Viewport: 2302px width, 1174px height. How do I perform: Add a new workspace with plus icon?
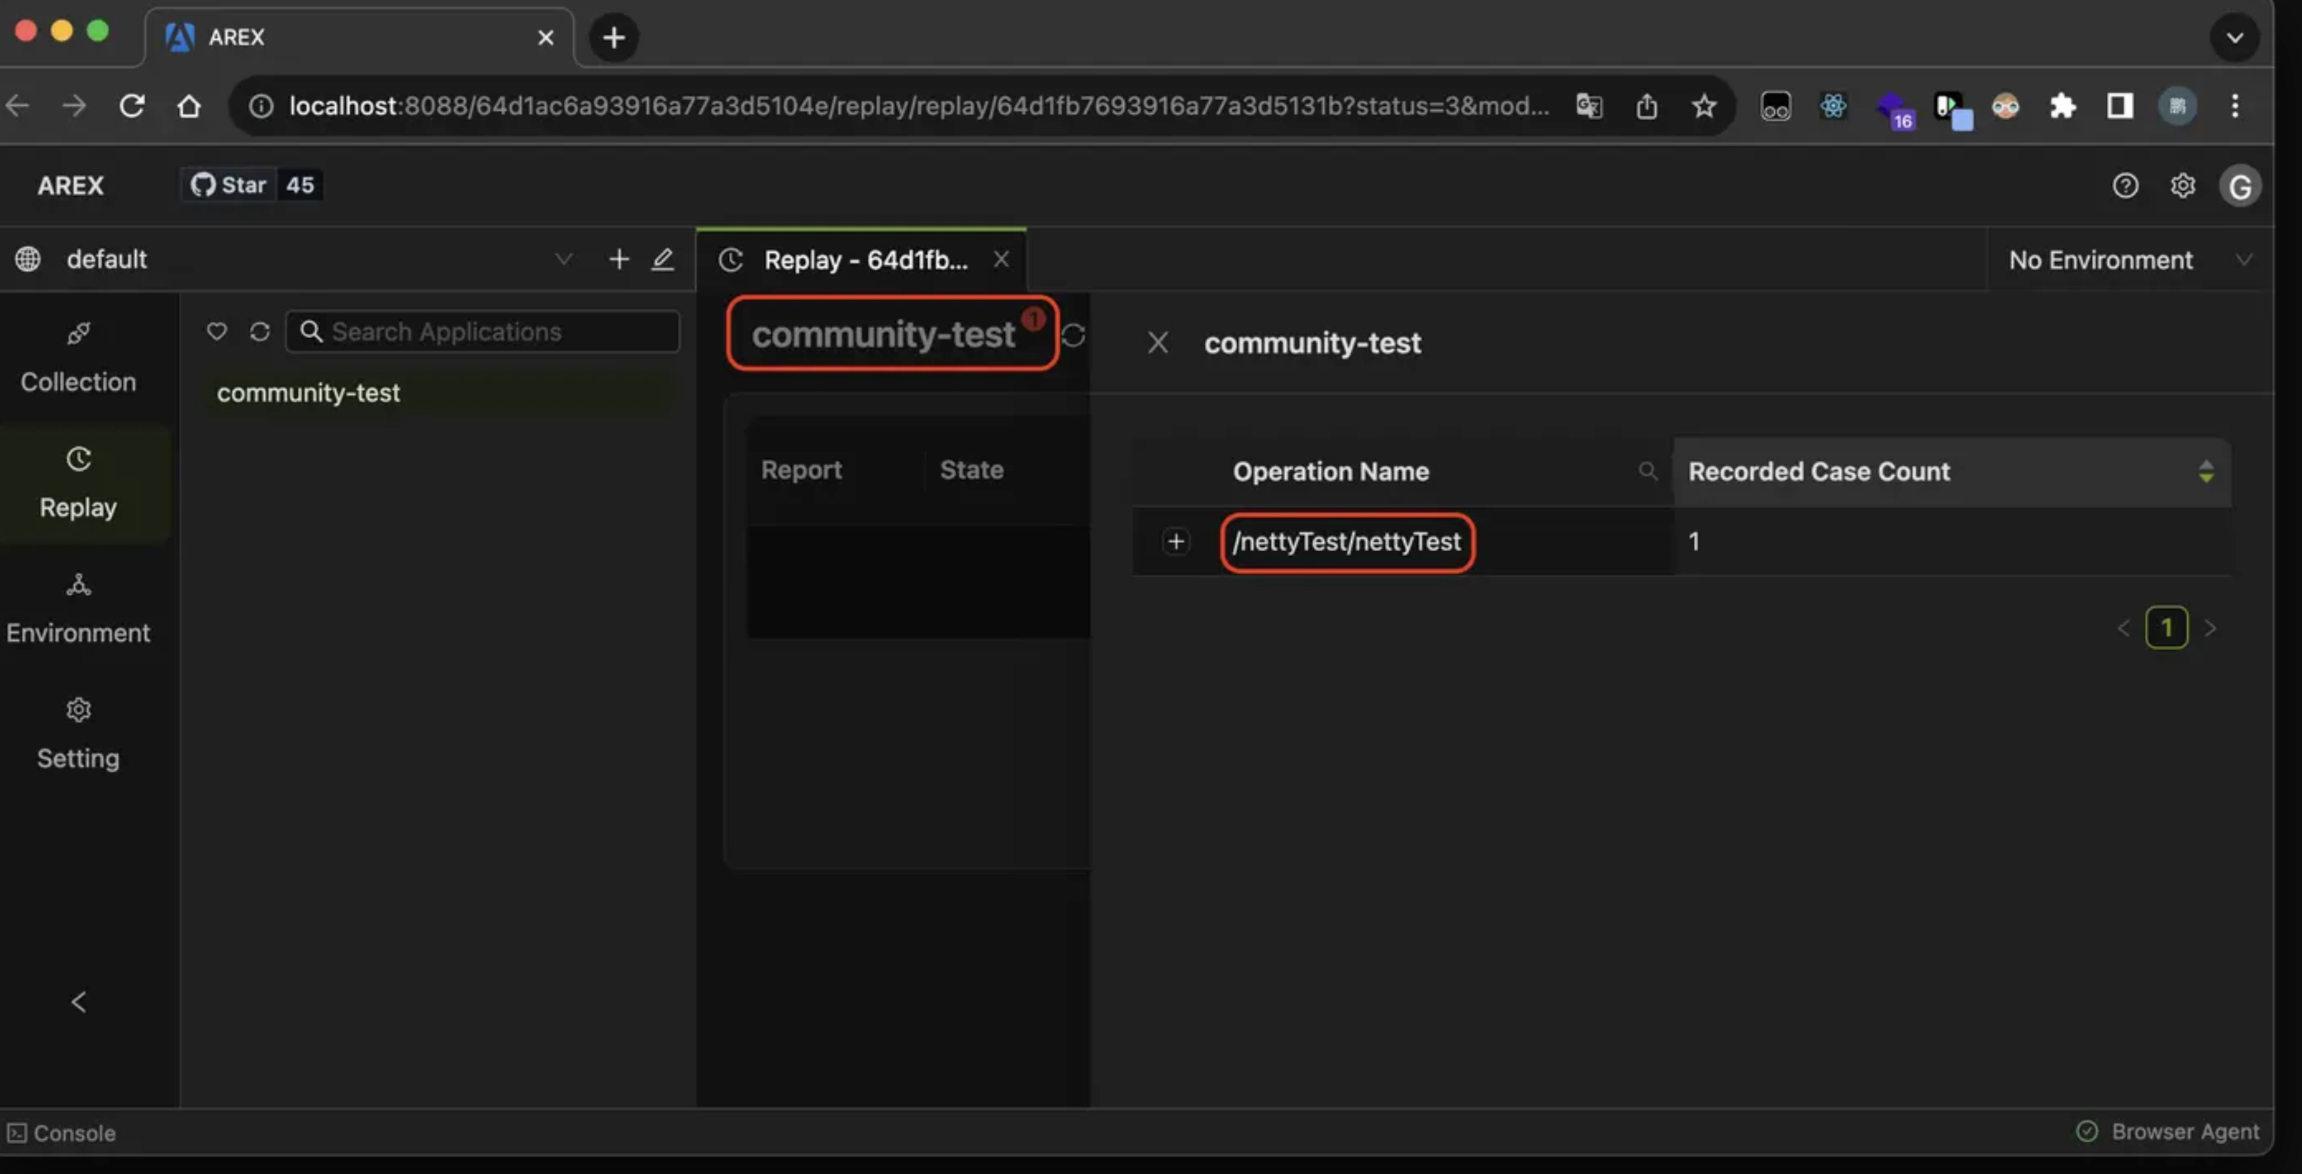coord(619,260)
